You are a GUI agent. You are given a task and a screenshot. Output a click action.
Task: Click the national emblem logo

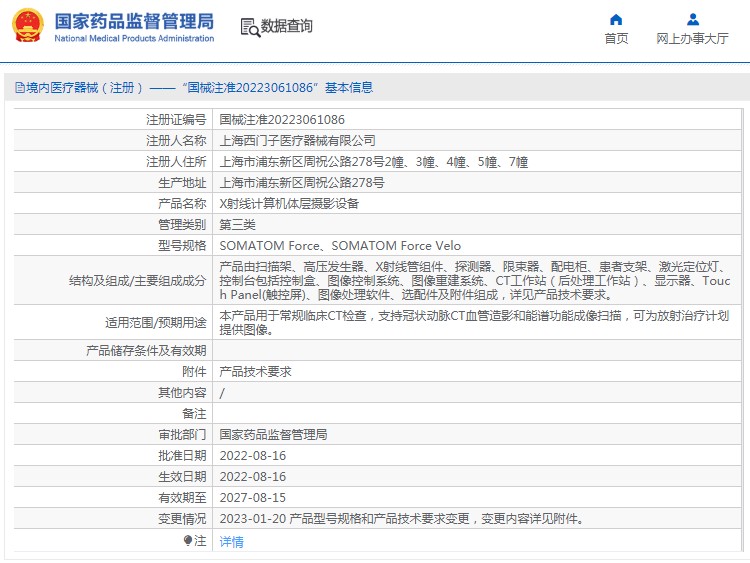tap(28, 25)
